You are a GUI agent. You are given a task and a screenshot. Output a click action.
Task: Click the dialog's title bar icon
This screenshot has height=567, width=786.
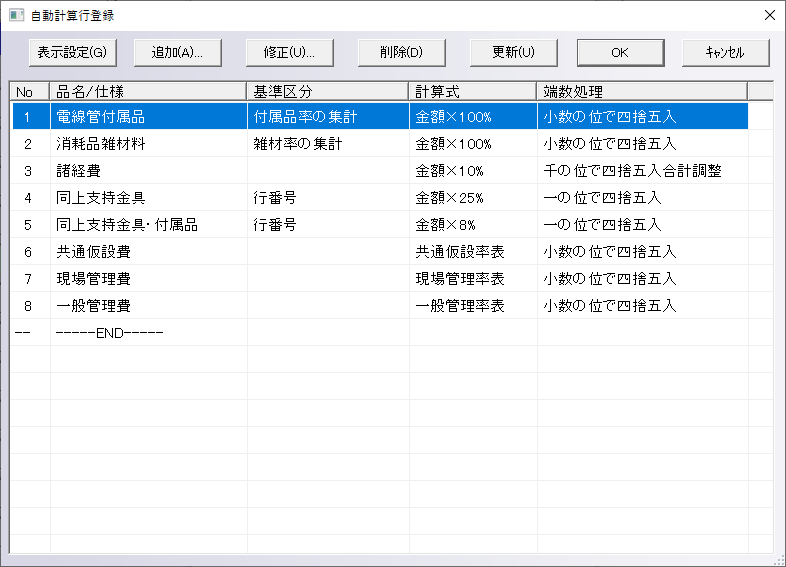click(16, 15)
